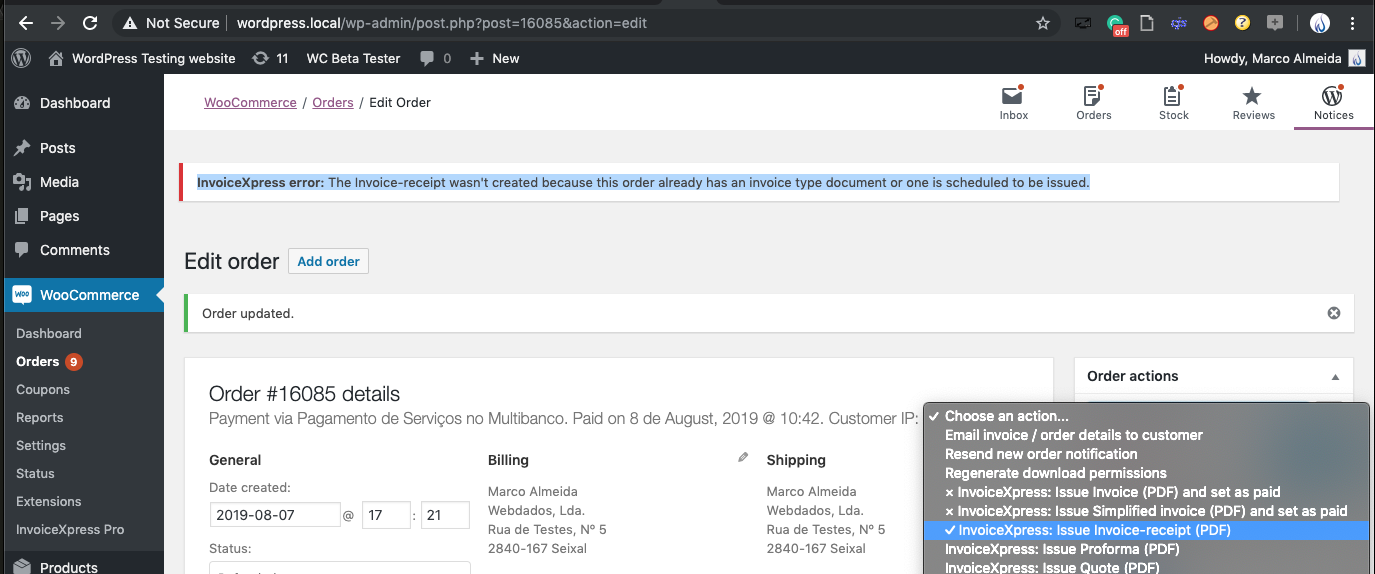Open the 11 pending updates
The image size is (1375, 574).
click(x=270, y=58)
